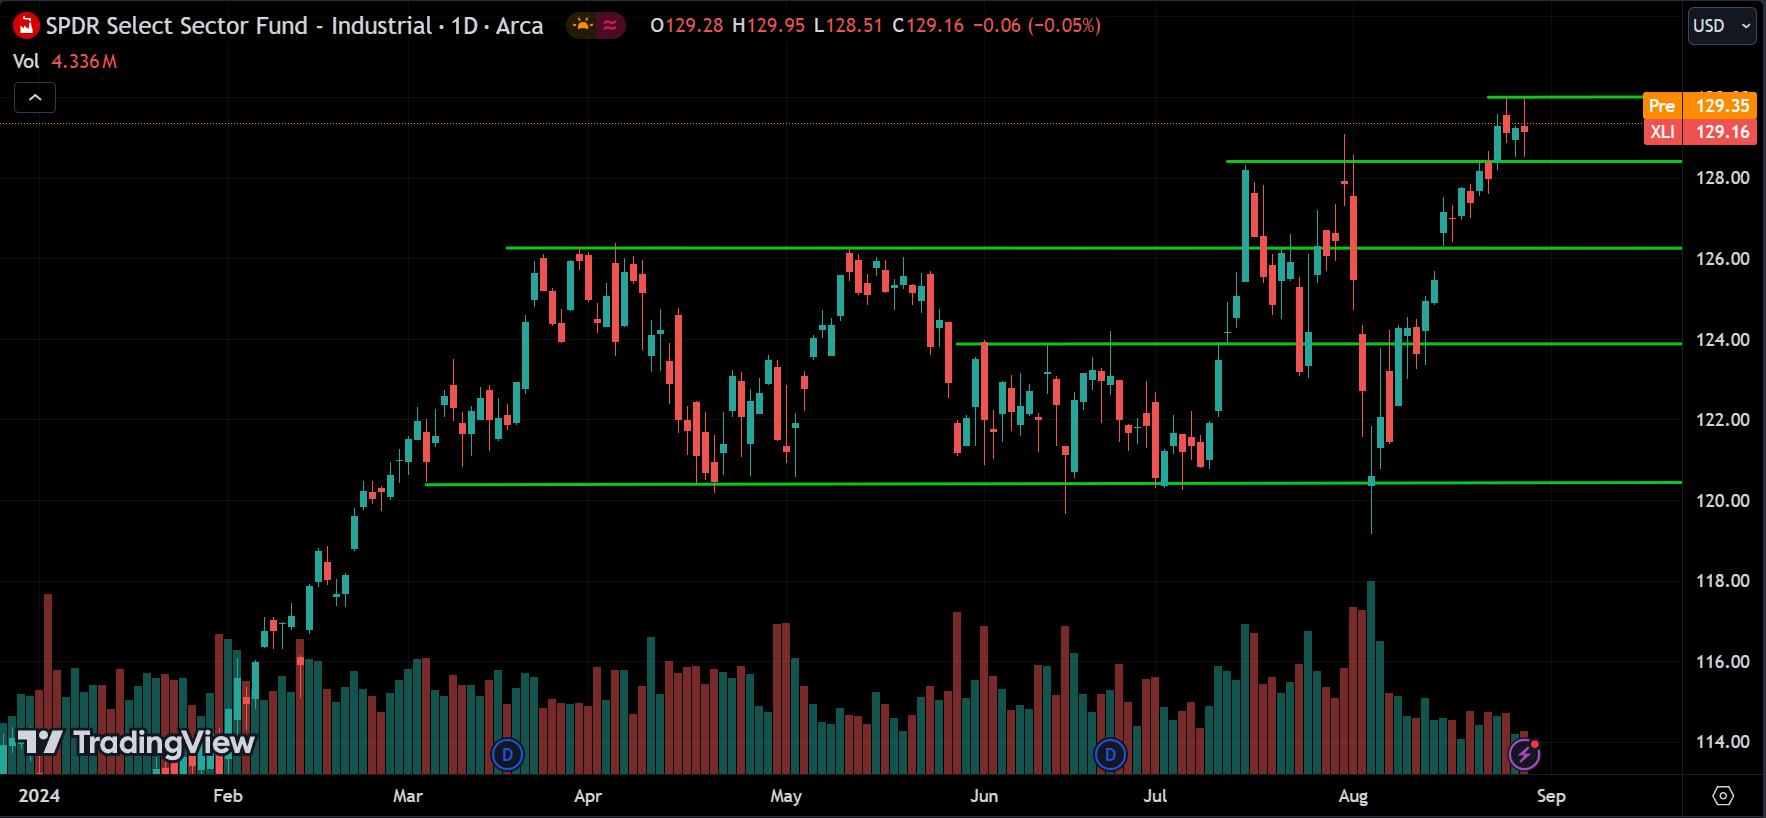Click the Pre 129.35 price label
The image size is (1766, 818).
pyautogui.click(x=1700, y=105)
